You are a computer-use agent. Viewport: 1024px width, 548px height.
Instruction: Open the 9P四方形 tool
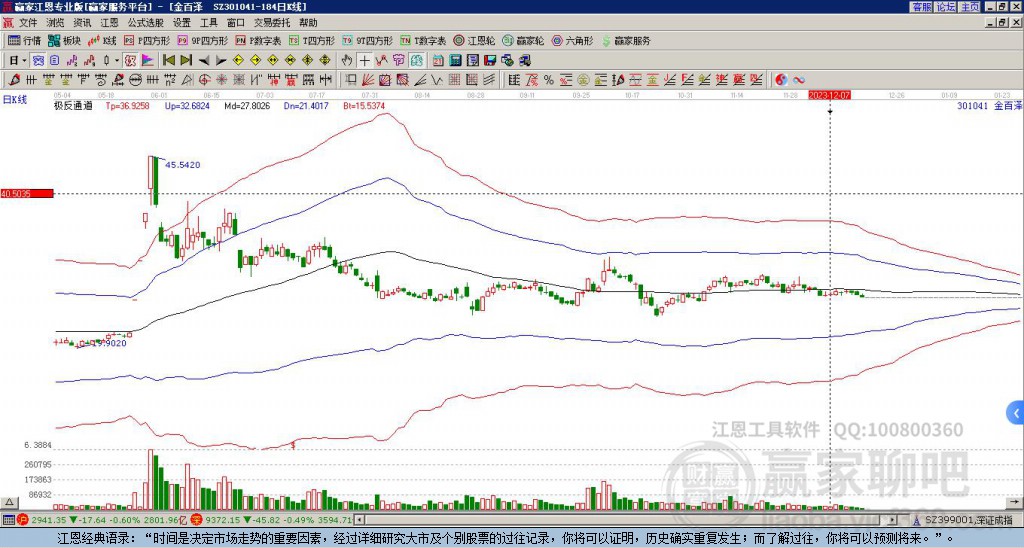[x=203, y=40]
